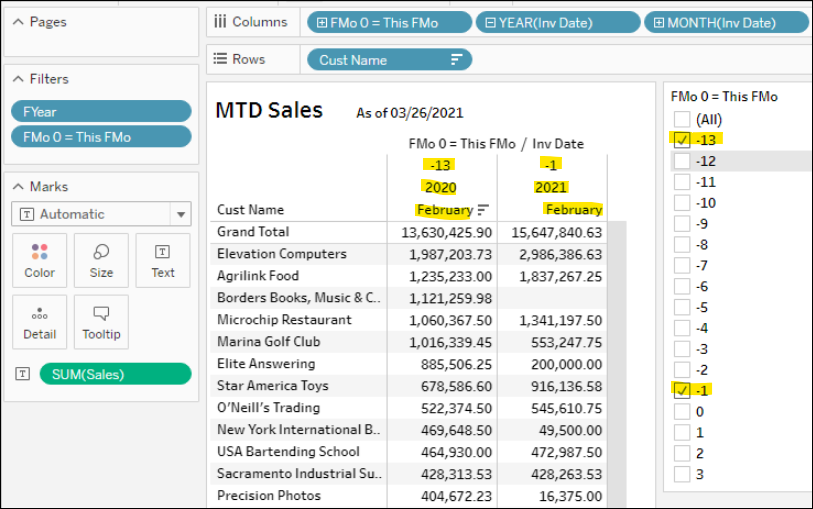Uncheck the -13 filter checkbox
This screenshot has width=813, height=509.
[682, 140]
